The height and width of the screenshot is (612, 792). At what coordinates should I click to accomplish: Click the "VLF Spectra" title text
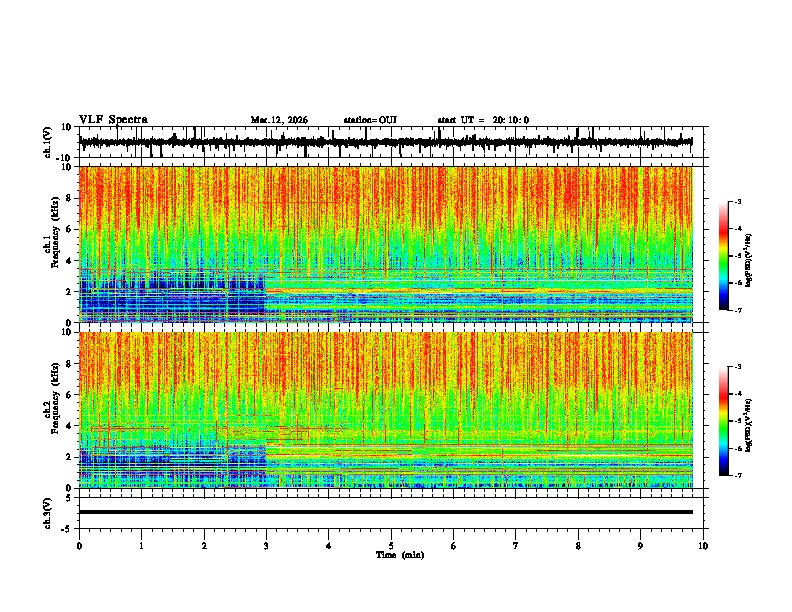[x=113, y=120]
